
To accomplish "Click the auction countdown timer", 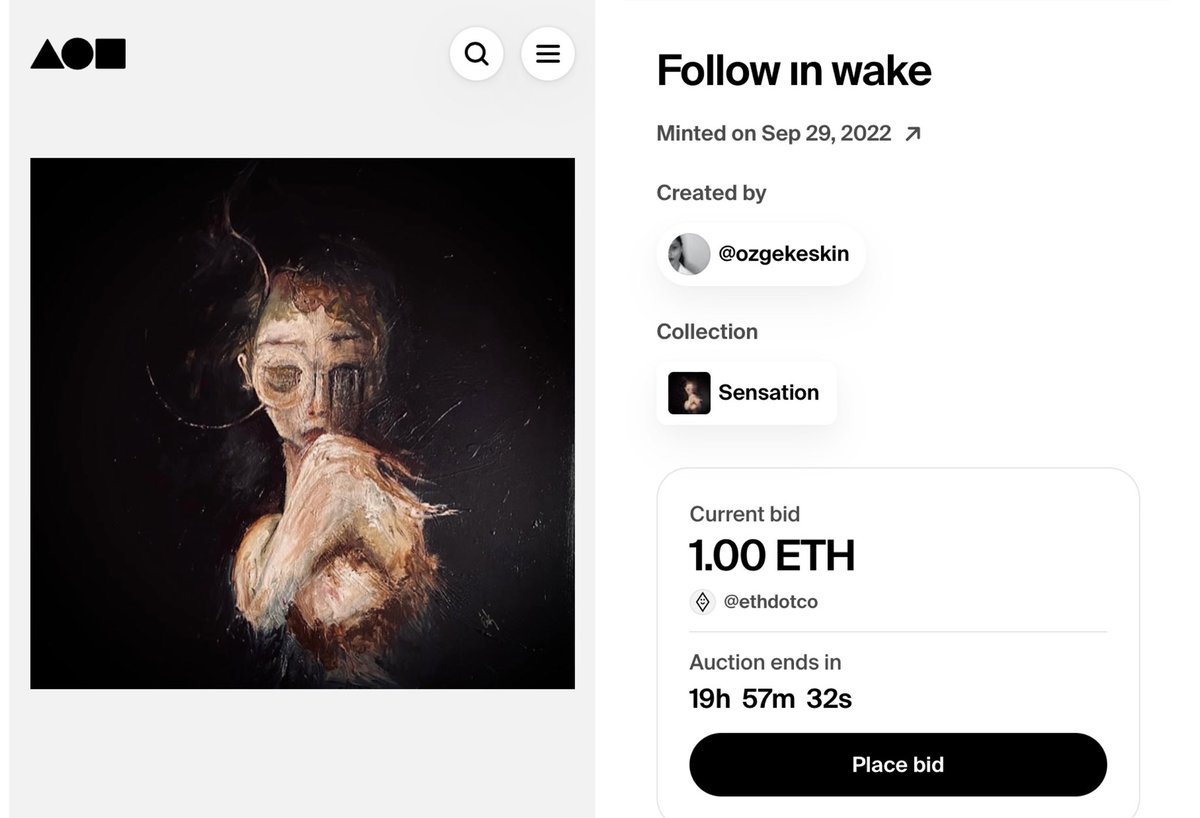I will 770,698.
